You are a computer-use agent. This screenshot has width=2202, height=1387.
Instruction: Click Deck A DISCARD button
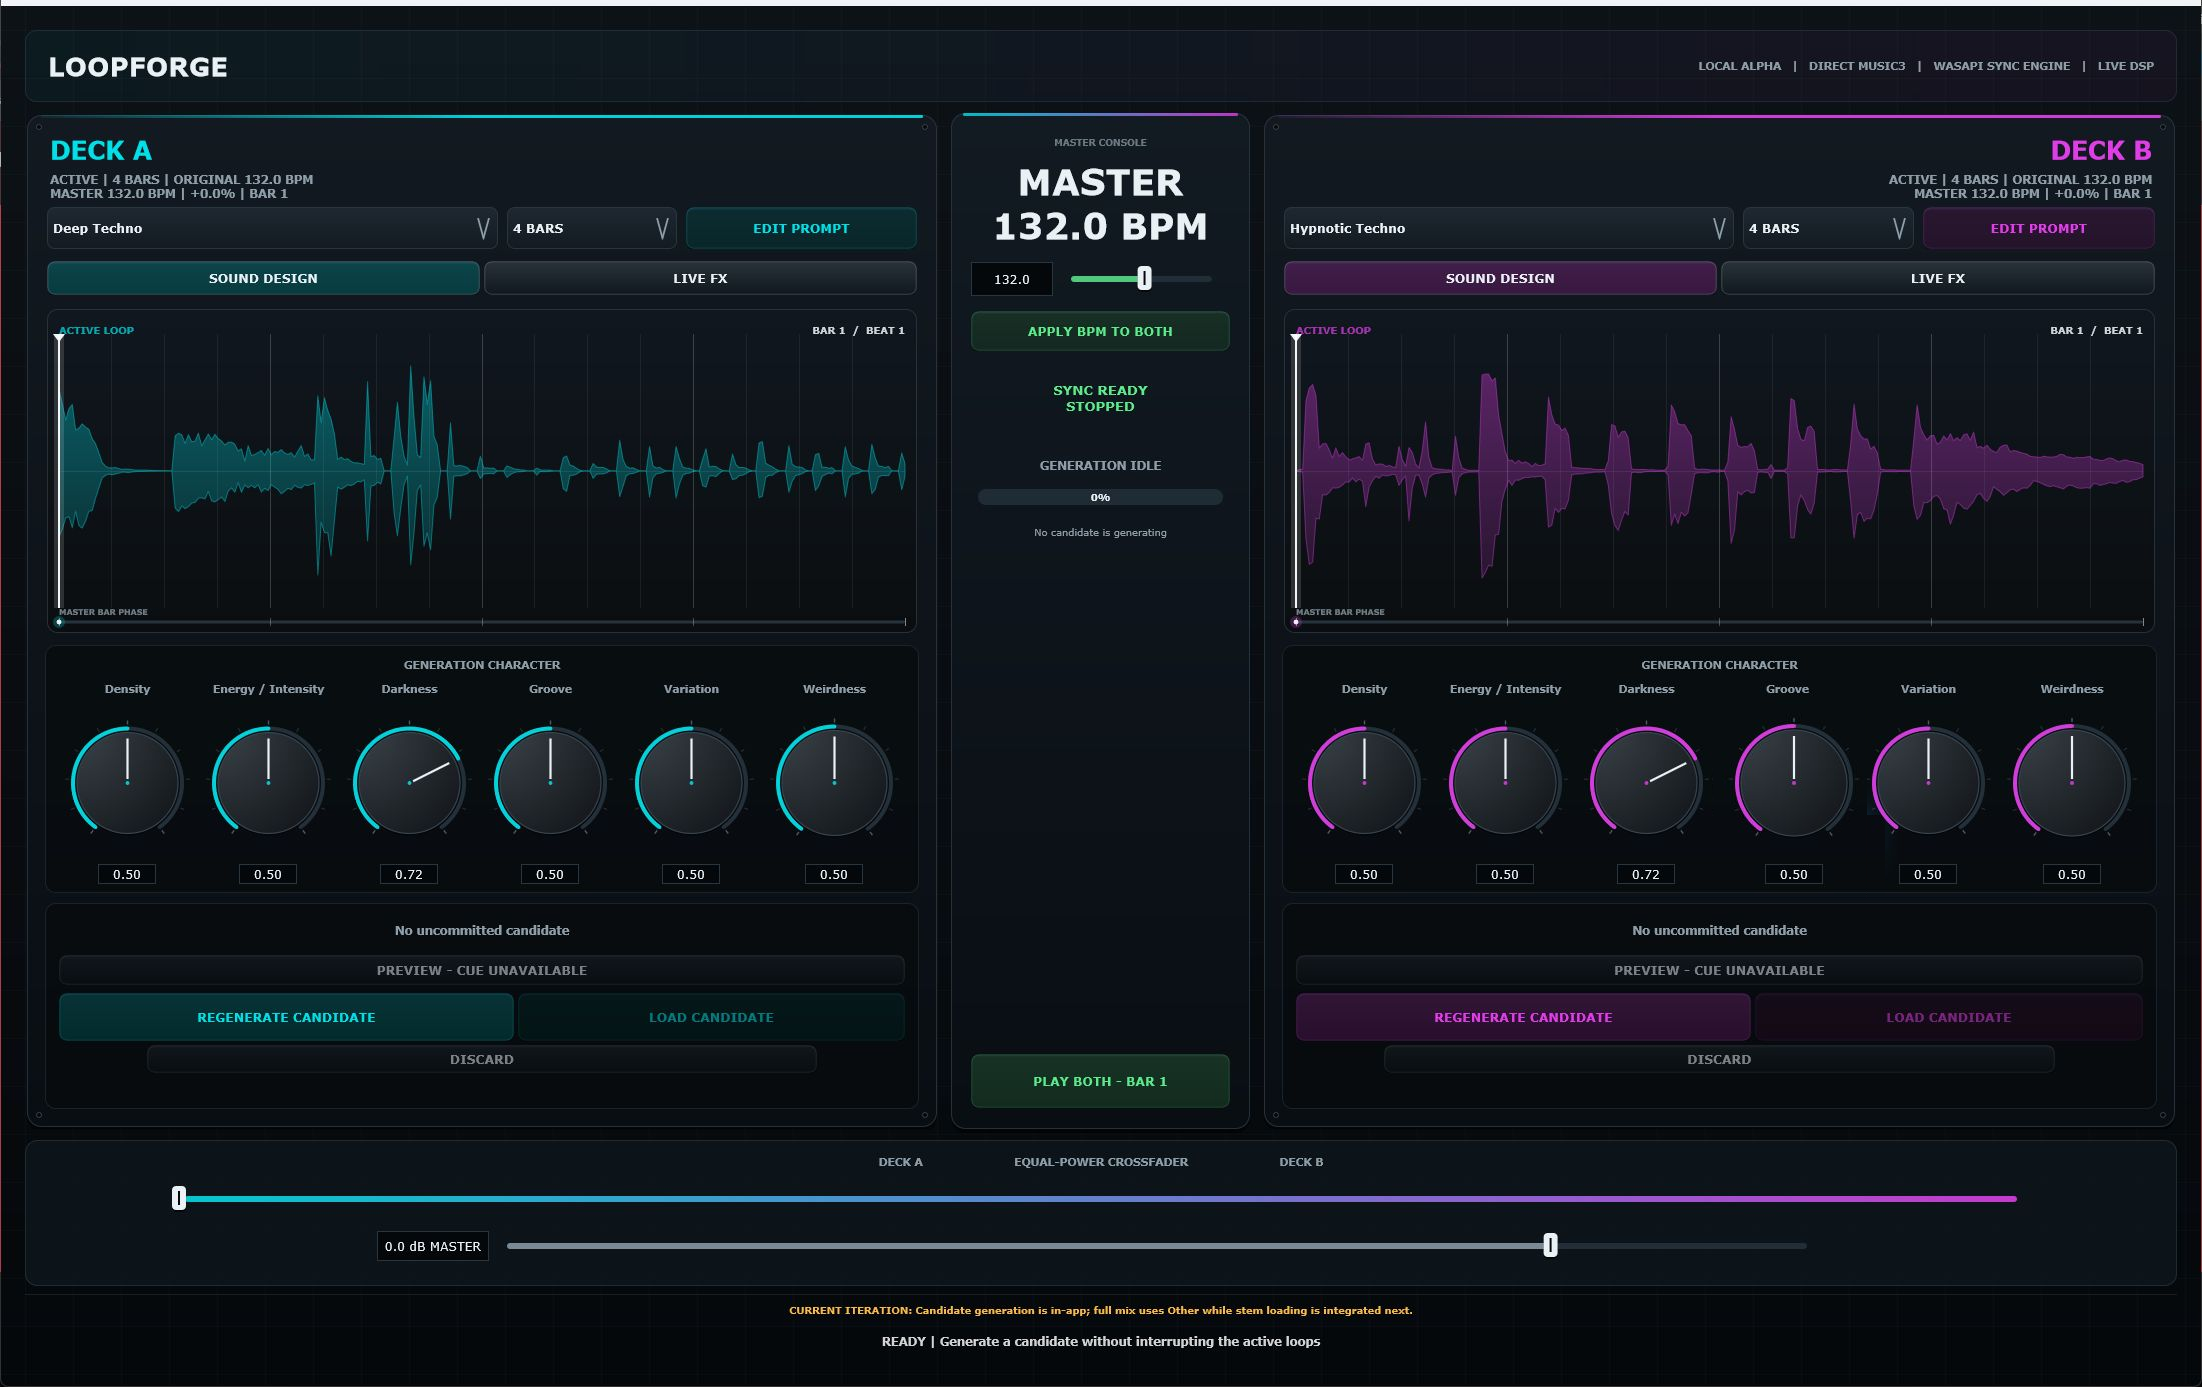point(482,1059)
